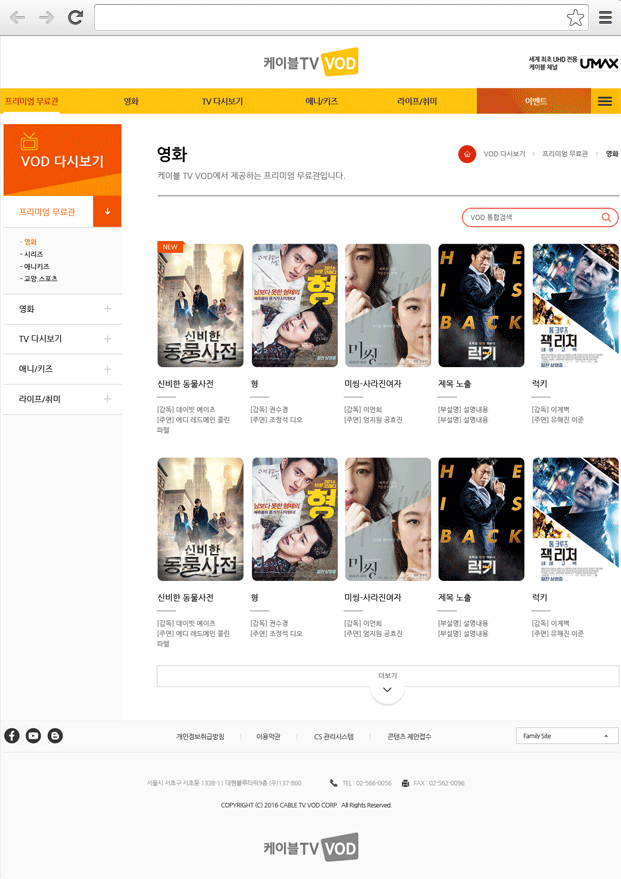This screenshot has width=621, height=879.
Task: Bookmark page with the star icon
Action: [575, 18]
